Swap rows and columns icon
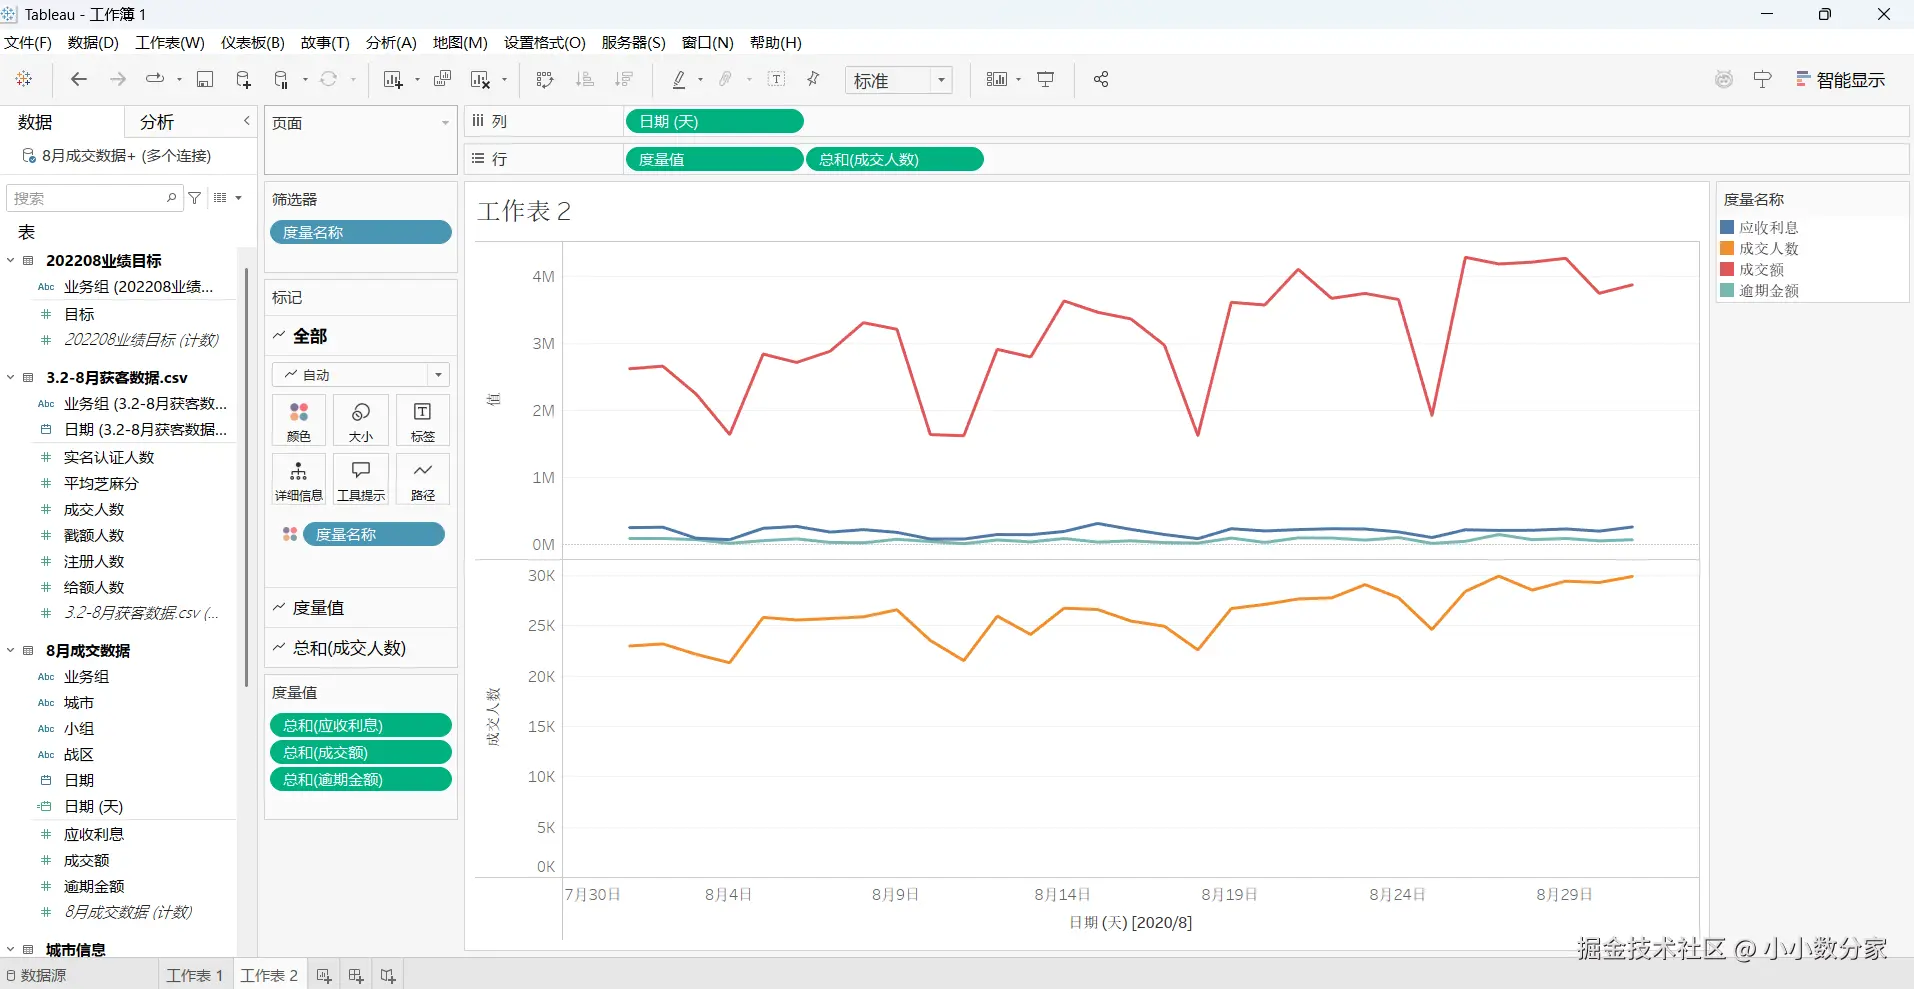 click(x=545, y=79)
